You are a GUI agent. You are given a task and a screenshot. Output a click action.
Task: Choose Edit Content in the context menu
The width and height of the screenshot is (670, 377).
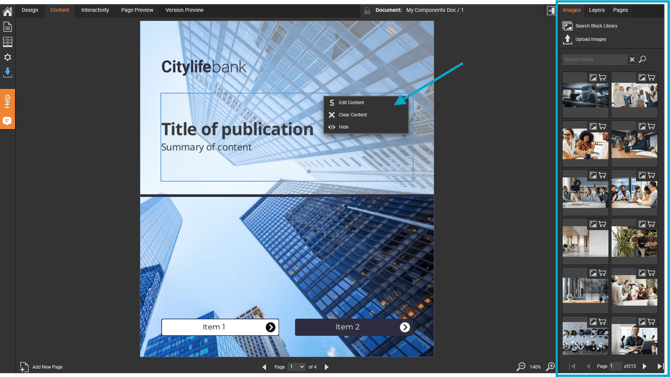point(366,103)
